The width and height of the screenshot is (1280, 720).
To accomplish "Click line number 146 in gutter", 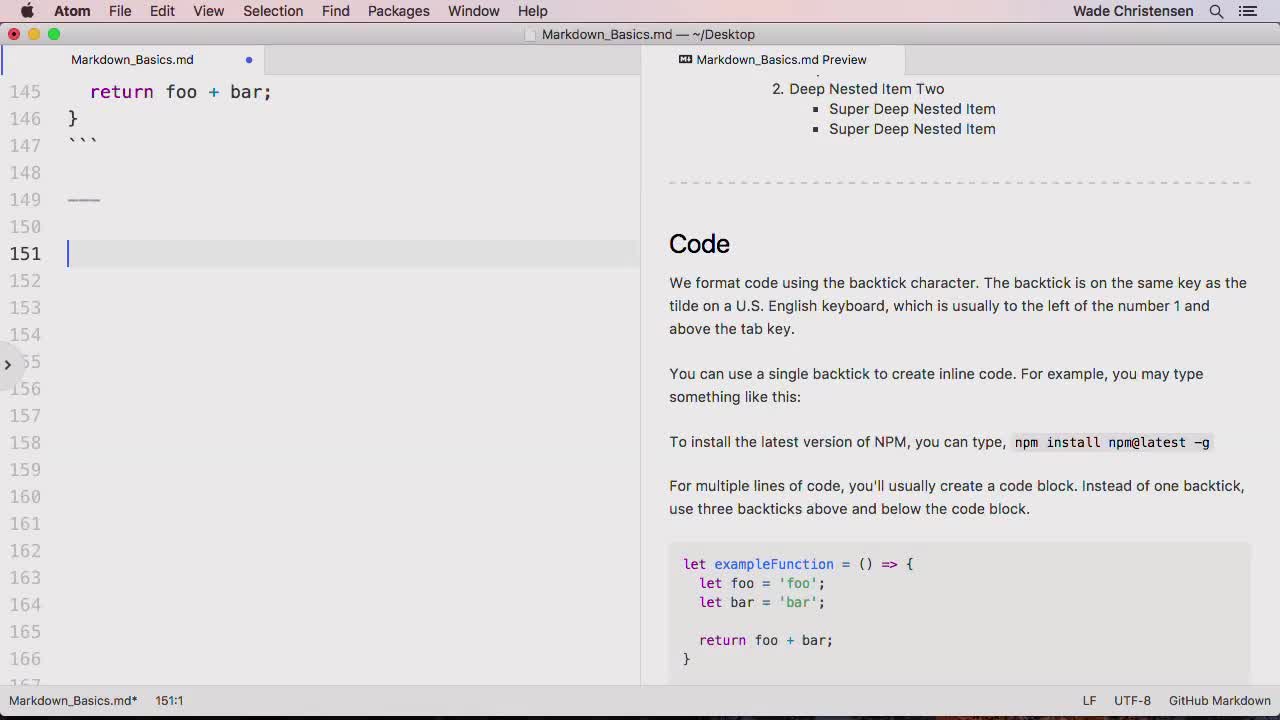I will click(x=25, y=119).
